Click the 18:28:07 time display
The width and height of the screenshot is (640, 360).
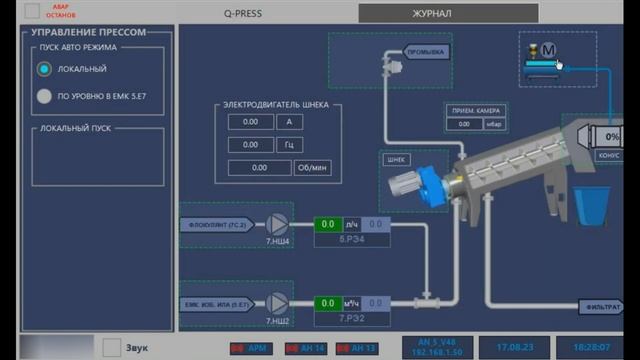point(590,347)
